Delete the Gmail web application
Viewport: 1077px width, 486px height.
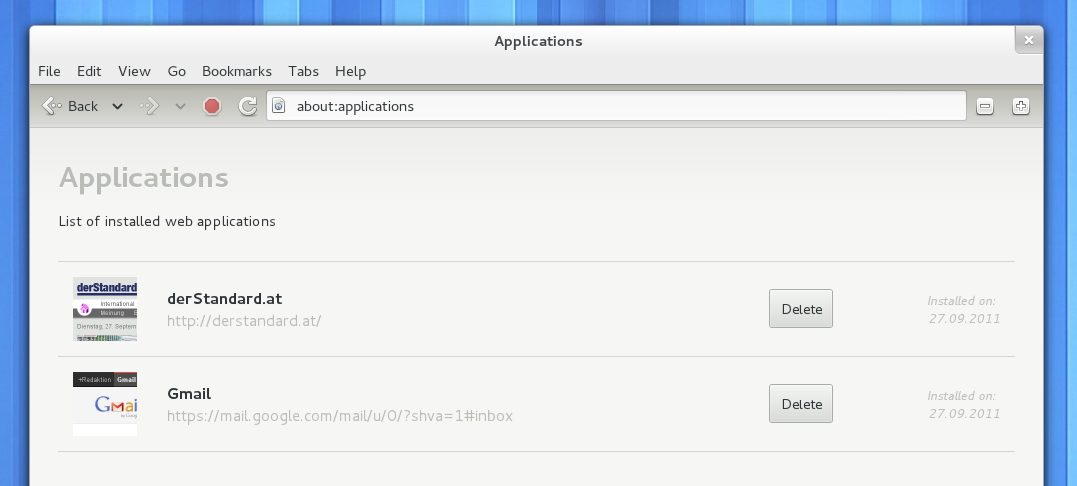point(801,404)
